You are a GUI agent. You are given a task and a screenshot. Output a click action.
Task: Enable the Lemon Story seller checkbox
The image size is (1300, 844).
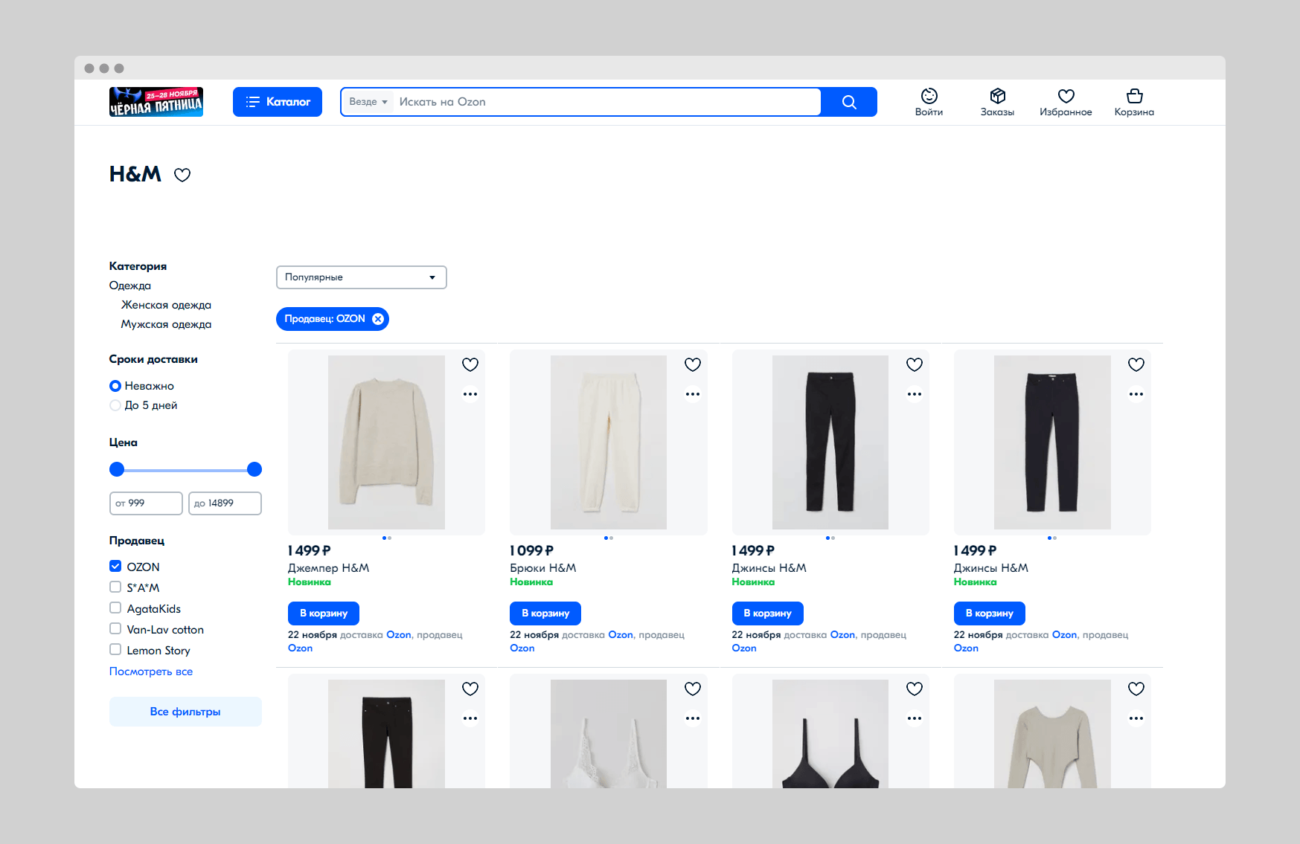(114, 649)
